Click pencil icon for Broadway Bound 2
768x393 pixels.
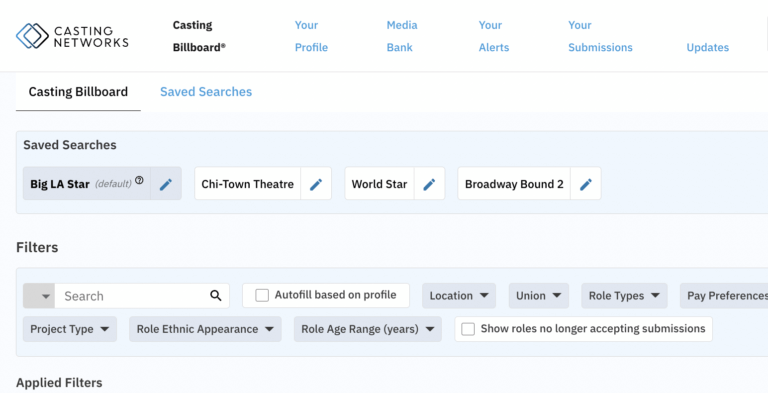point(586,184)
